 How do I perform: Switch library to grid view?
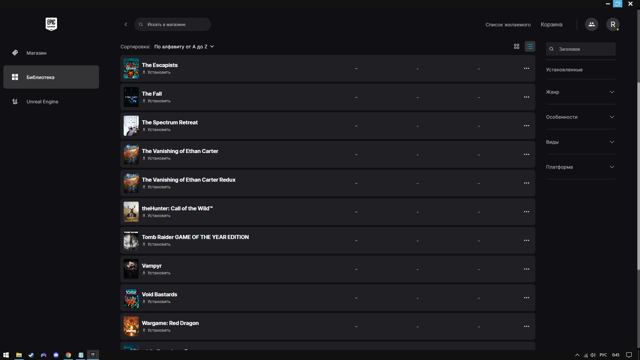tap(516, 47)
